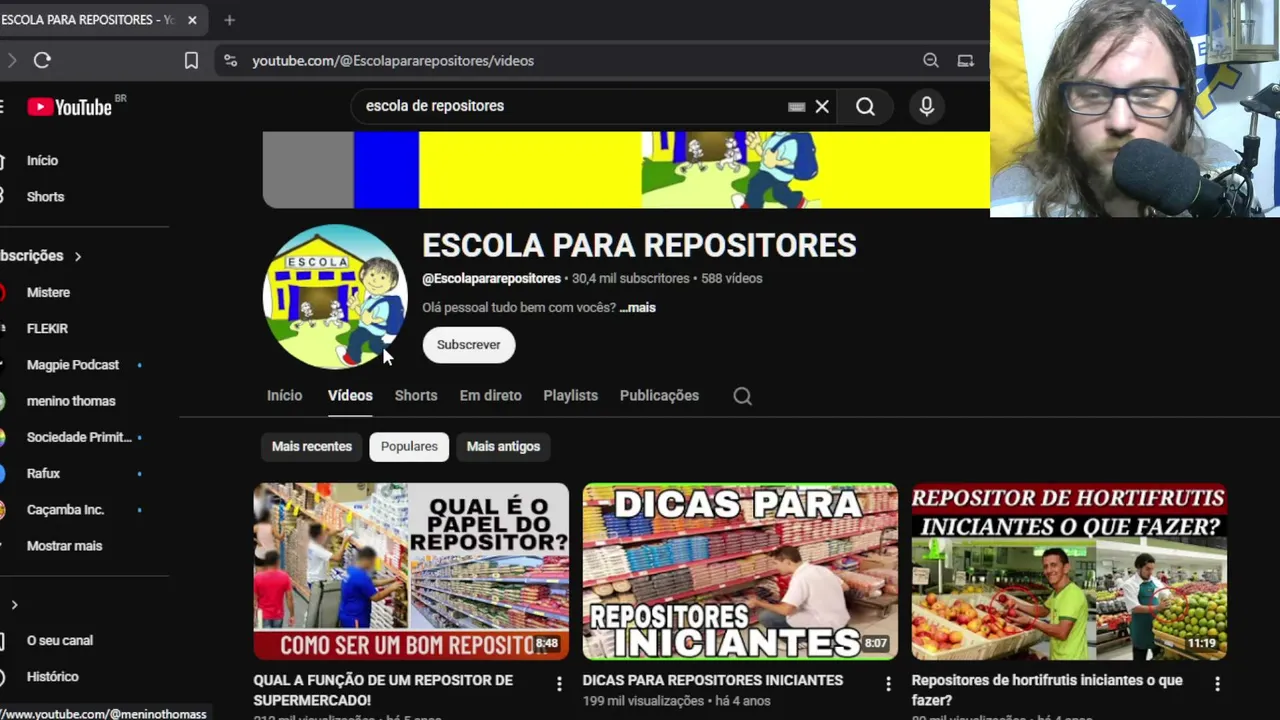
Task: Sort videos by Mais recentes
Action: (x=312, y=447)
